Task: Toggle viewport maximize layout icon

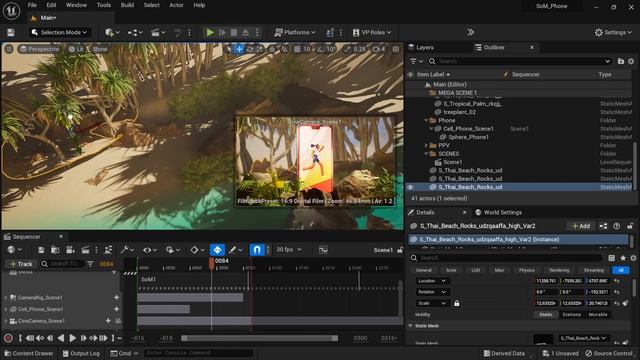Action: point(396,49)
